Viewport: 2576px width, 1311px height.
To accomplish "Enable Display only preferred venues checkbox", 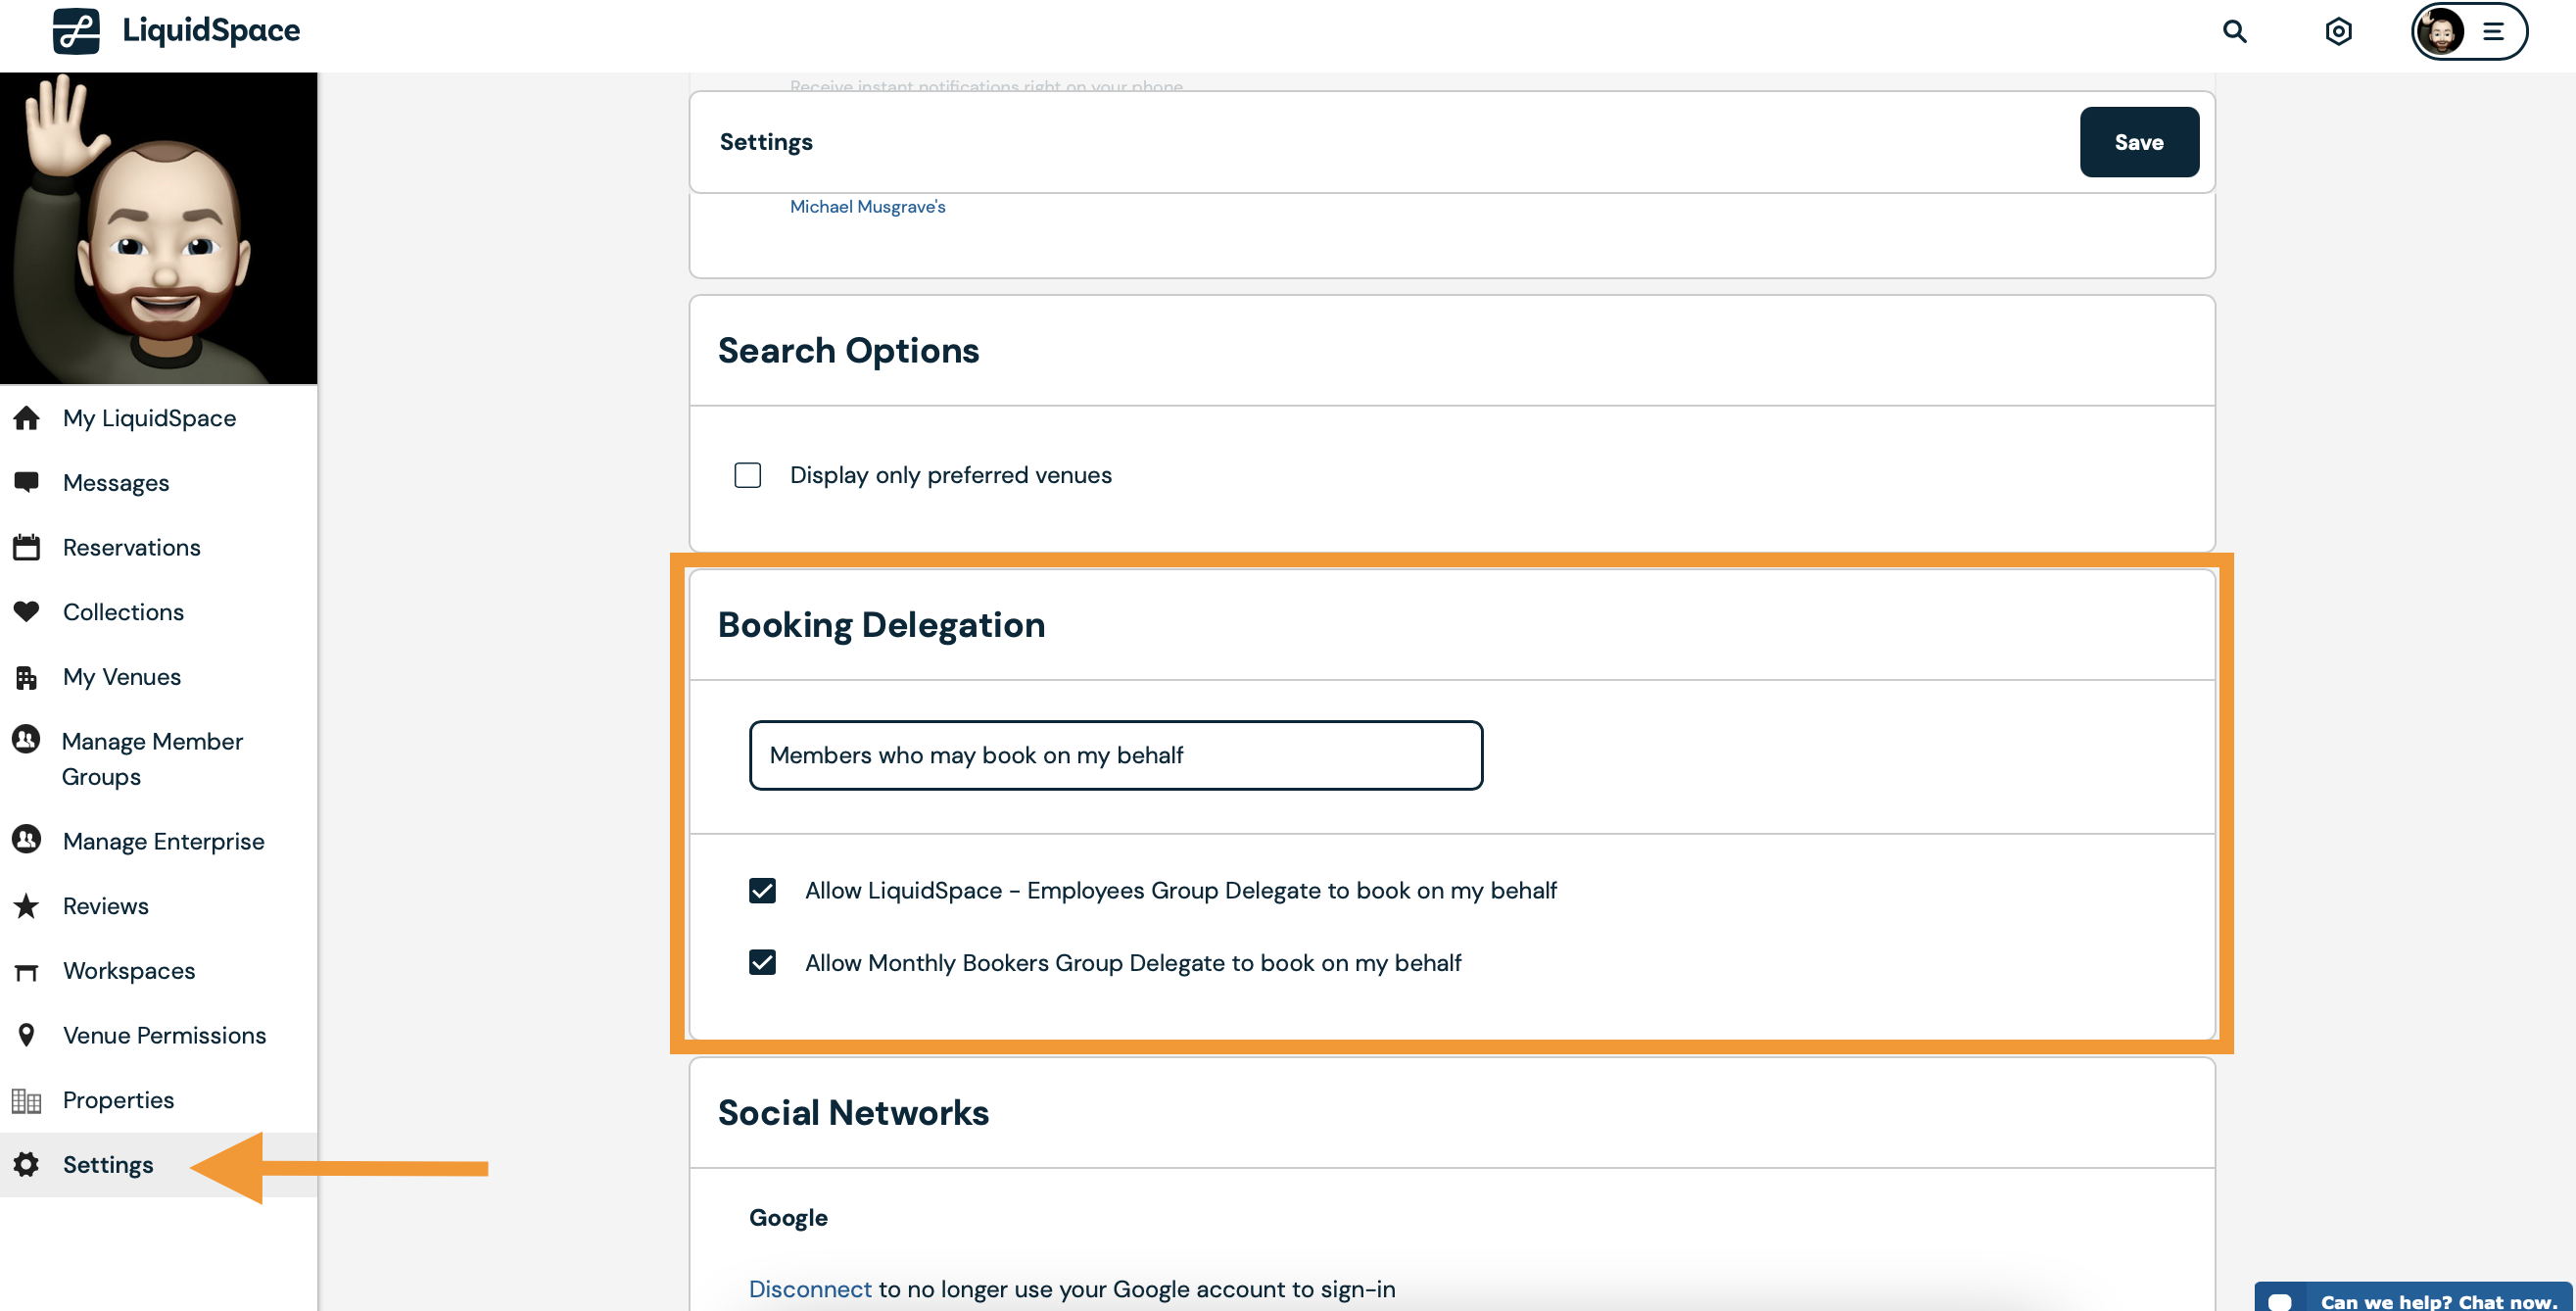I will [x=747, y=475].
